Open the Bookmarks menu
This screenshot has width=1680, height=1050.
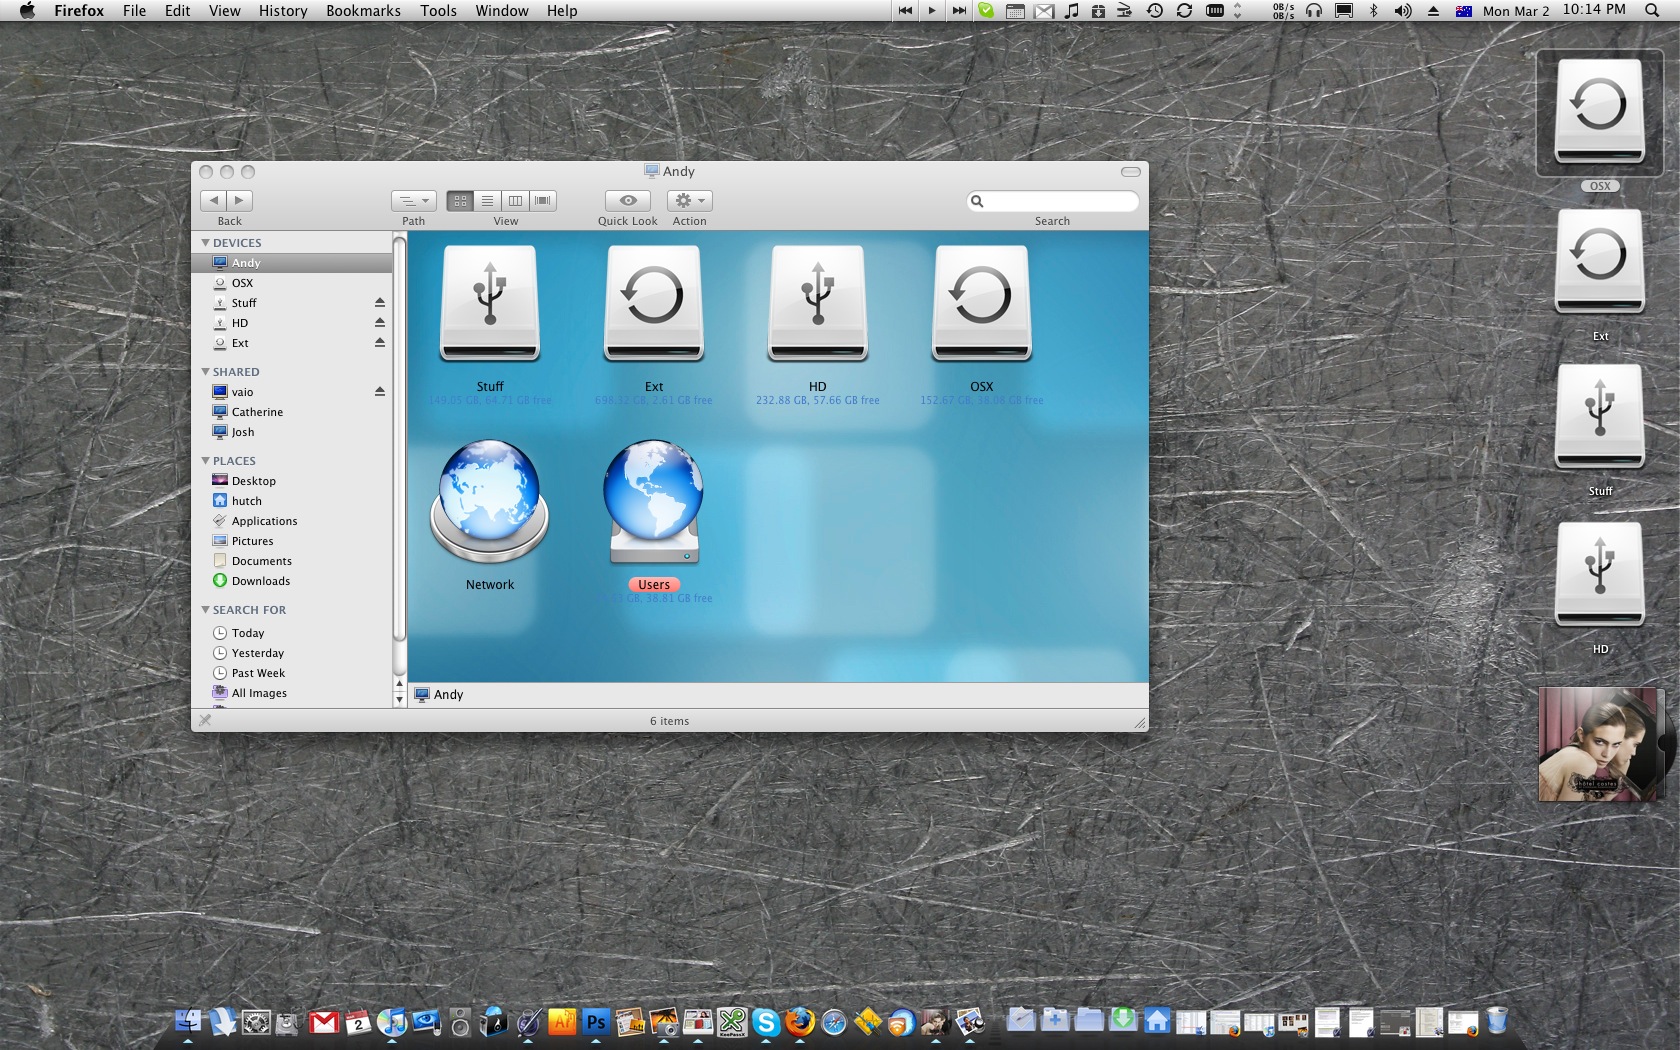363,11
